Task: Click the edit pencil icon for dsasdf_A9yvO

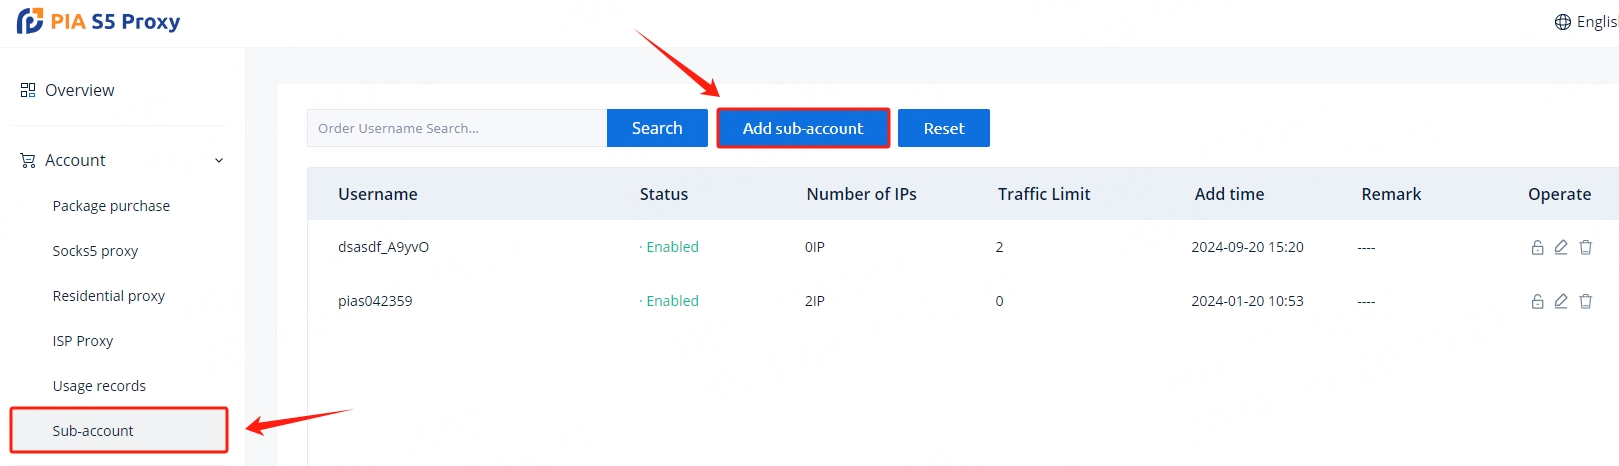Action: [x=1561, y=247]
